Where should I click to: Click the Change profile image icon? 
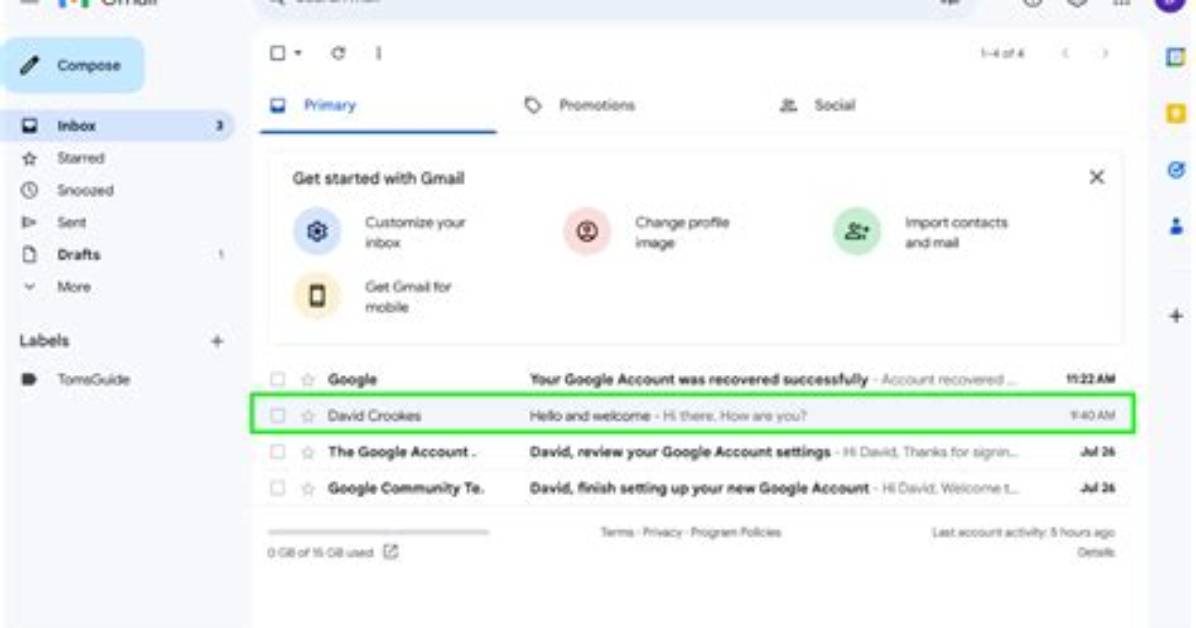tap(587, 231)
